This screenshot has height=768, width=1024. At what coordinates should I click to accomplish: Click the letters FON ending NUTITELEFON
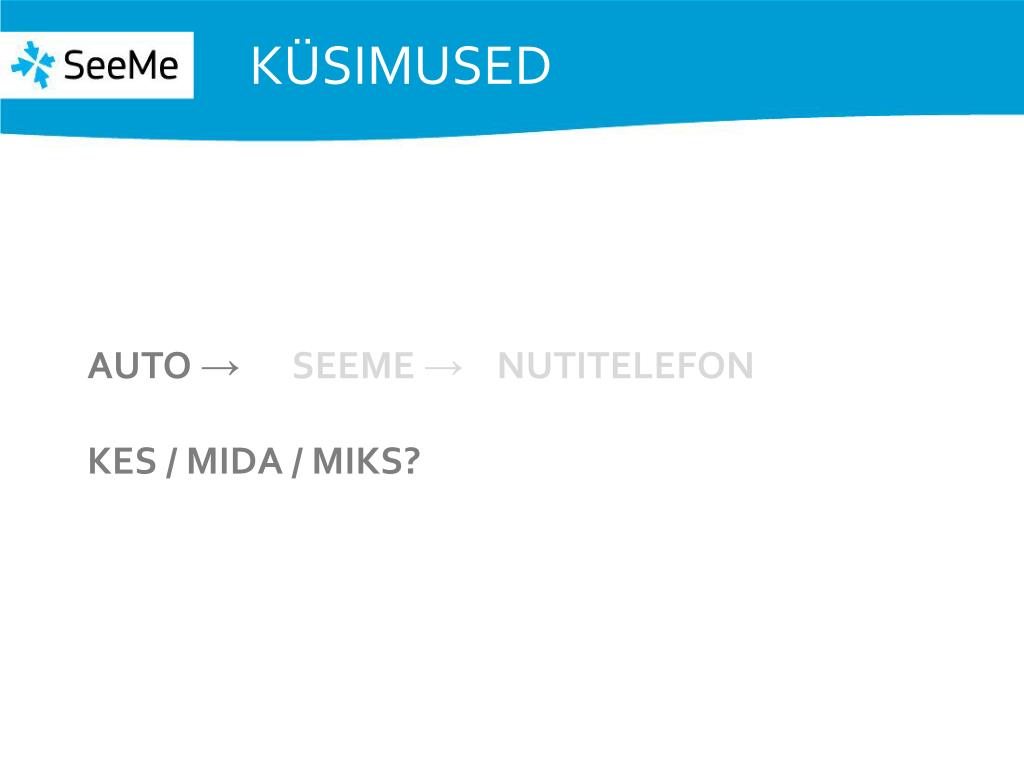click(x=715, y=366)
